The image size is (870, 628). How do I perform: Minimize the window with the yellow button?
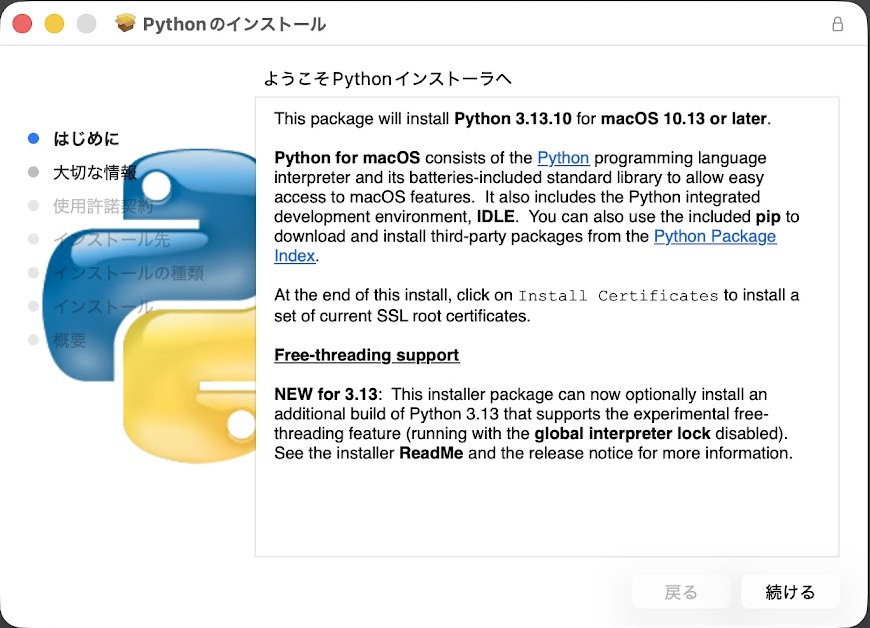(x=54, y=24)
